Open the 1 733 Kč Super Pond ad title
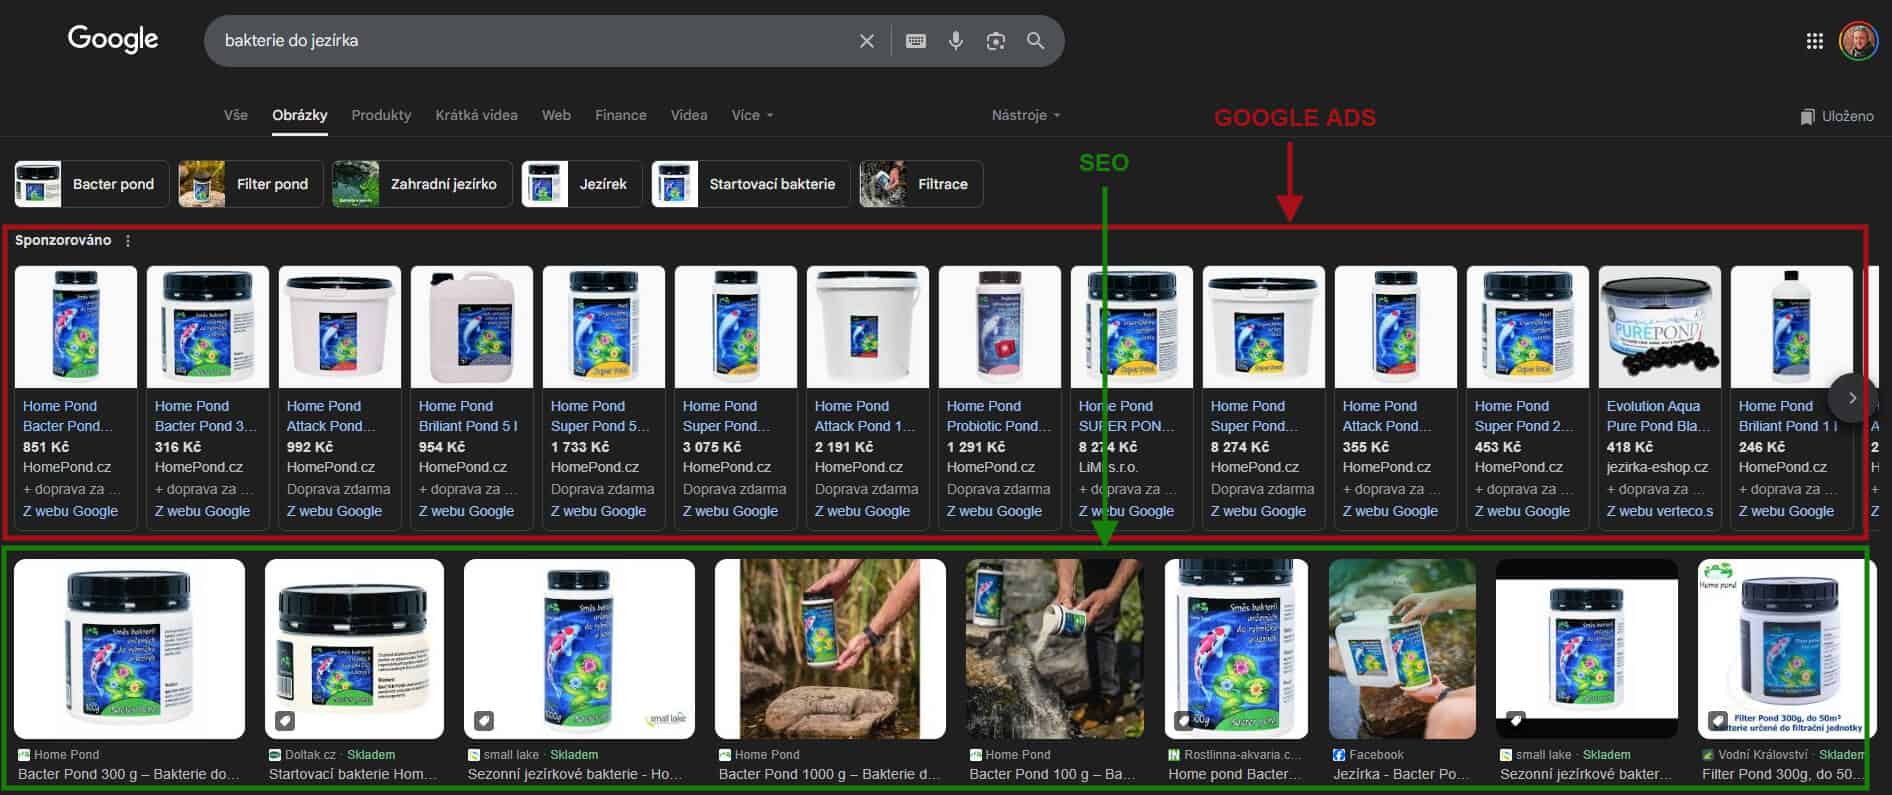 tap(600, 416)
